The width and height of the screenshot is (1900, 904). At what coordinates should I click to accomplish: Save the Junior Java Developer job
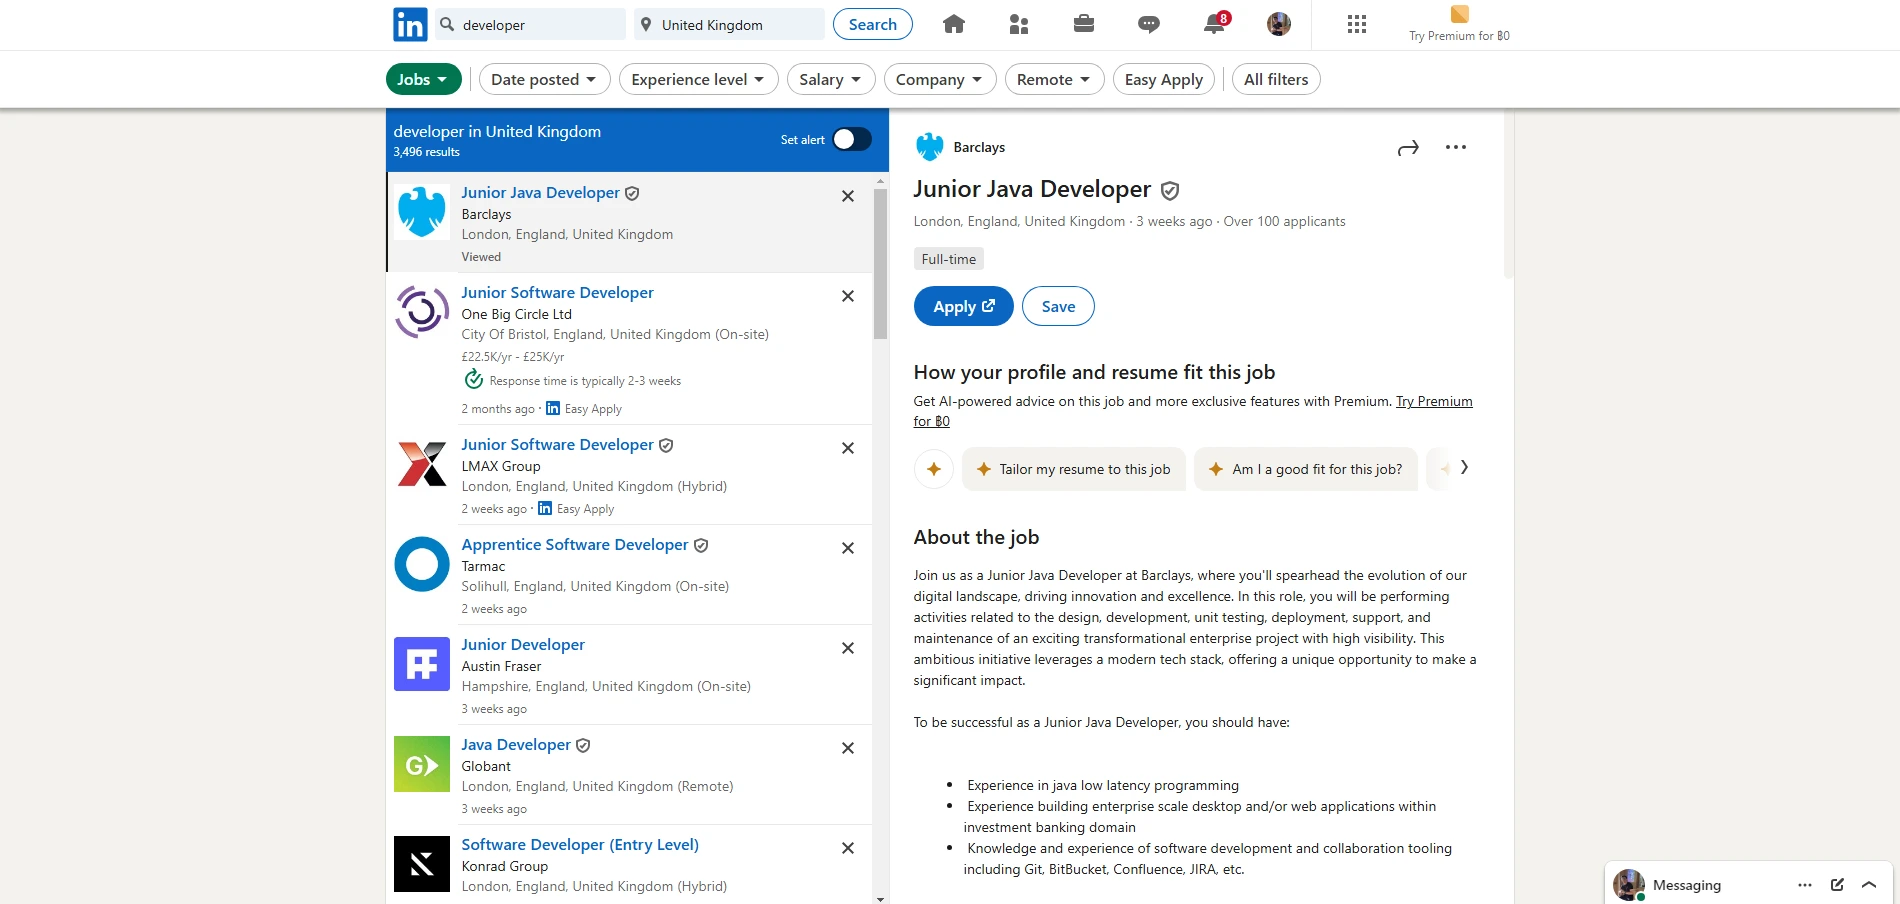(x=1058, y=306)
